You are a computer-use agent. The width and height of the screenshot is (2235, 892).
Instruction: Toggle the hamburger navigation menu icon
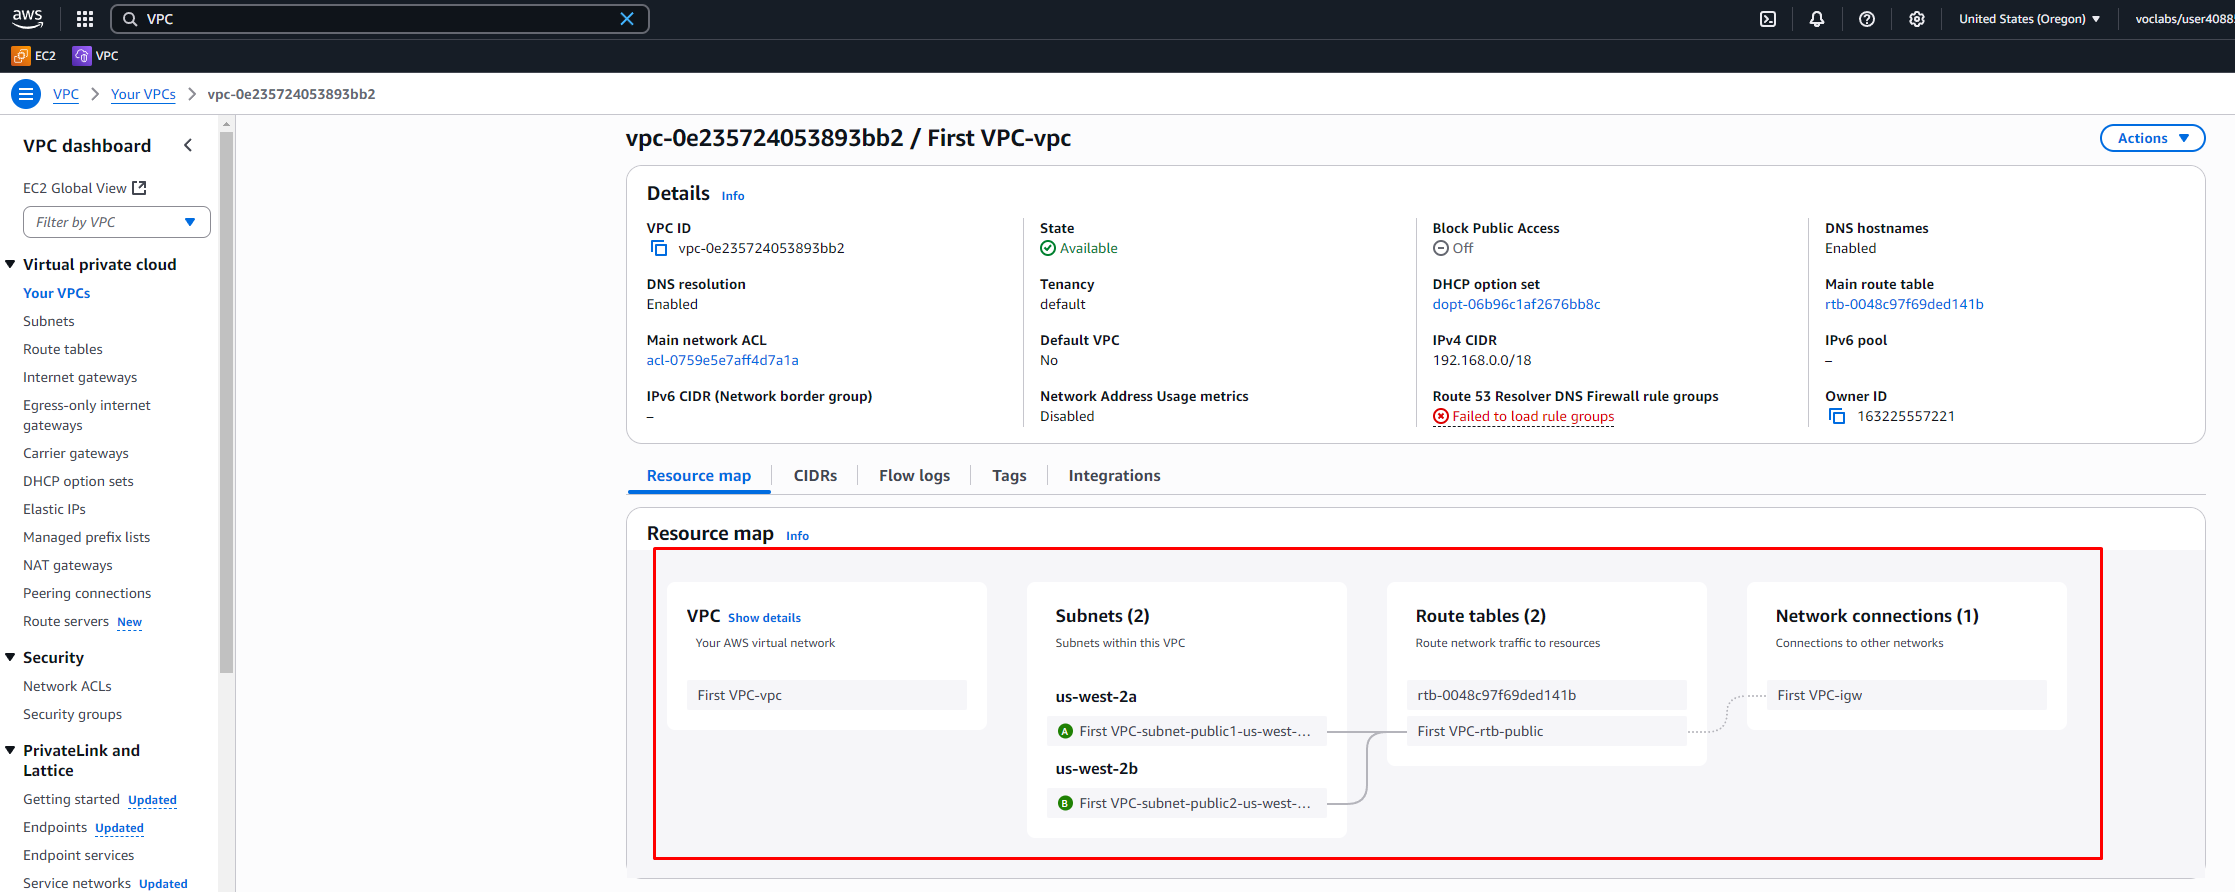(x=26, y=94)
